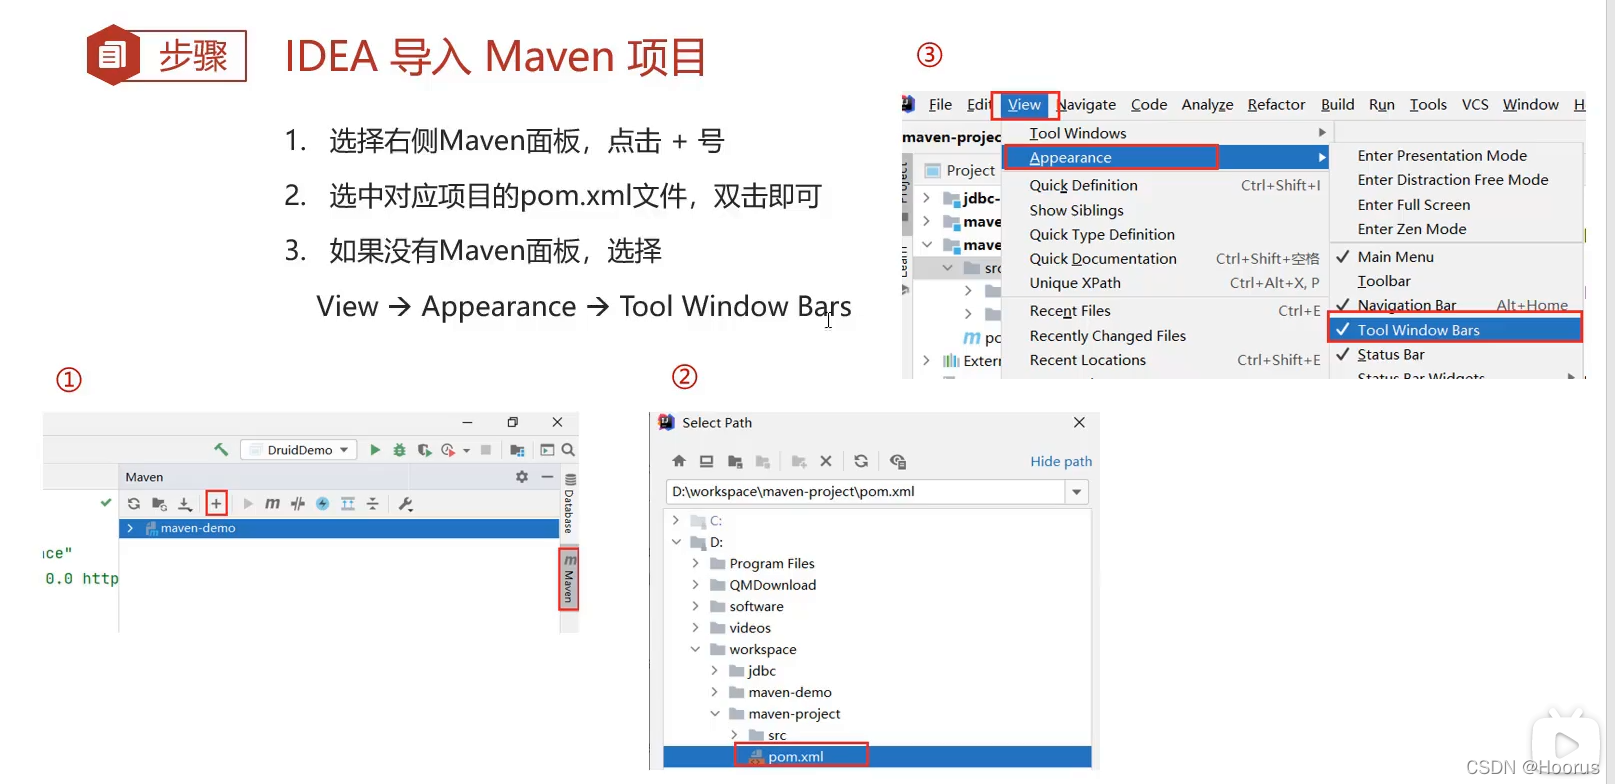Click the Profiler clock run icon

tap(448, 450)
